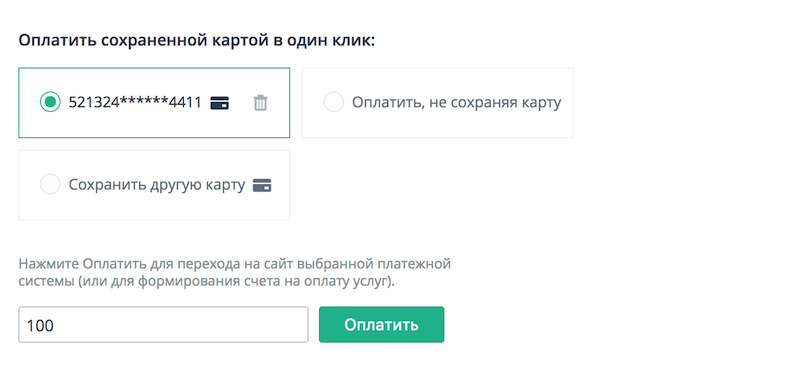Image resolution: width=800 pixels, height=368 pixels.
Task: Click the masked card number 521324******4411
Action: [x=135, y=103]
